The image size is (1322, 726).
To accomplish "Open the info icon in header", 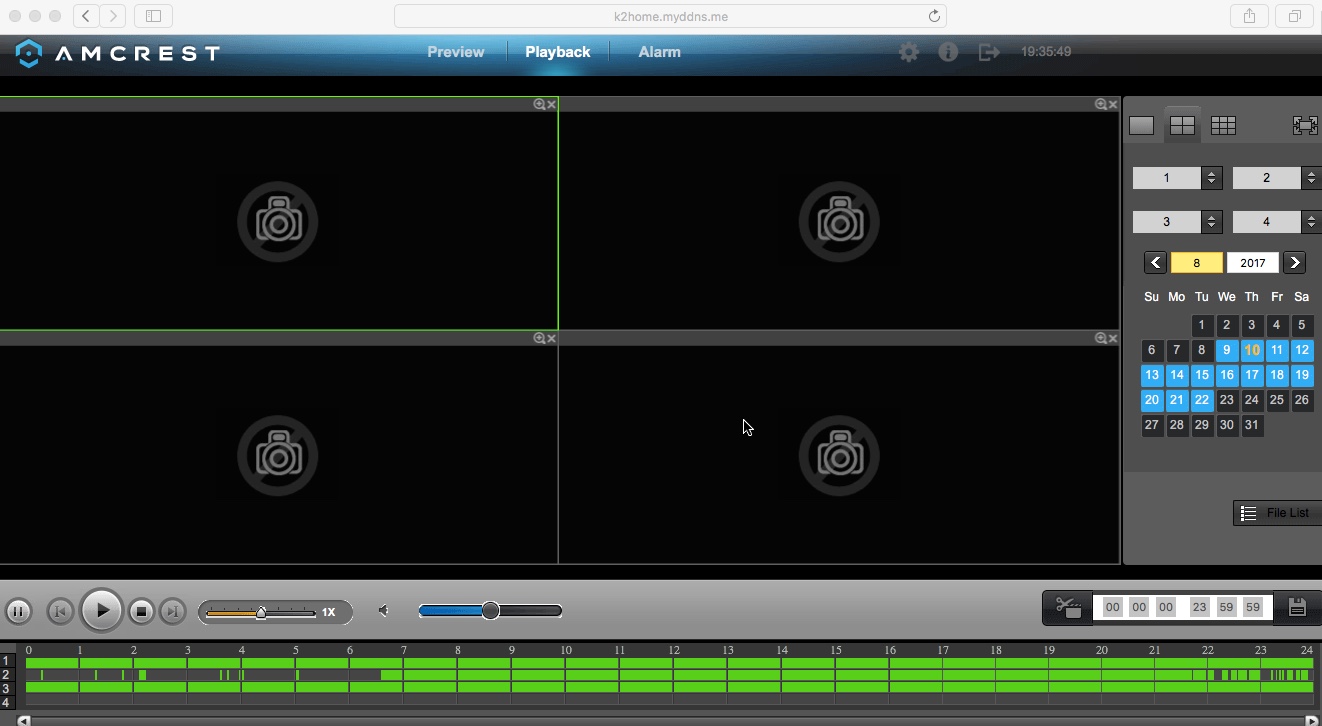I will click(948, 52).
